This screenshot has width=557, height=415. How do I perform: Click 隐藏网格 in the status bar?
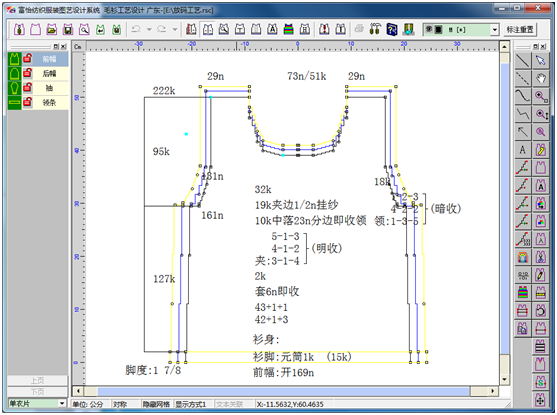[x=156, y=404]
